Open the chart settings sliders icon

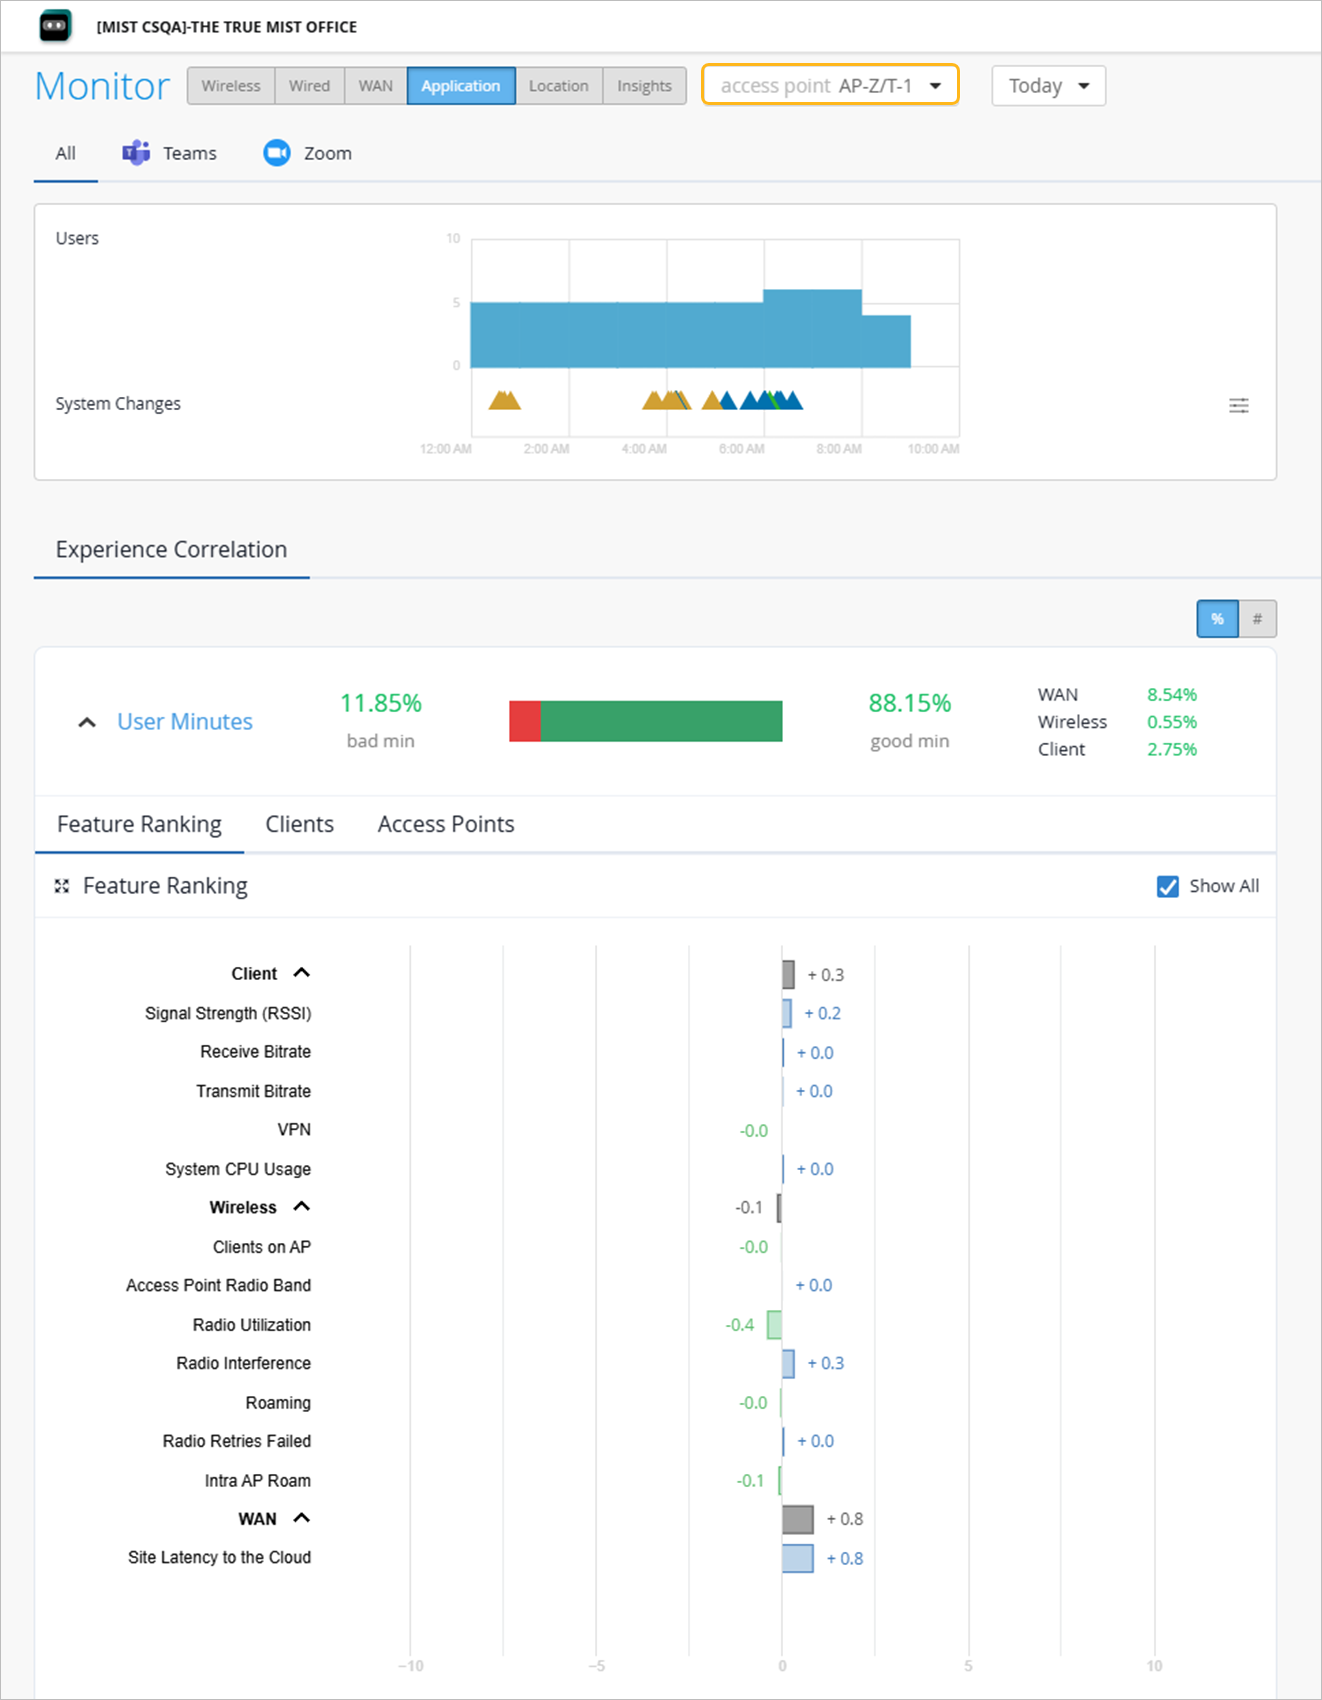click(x=1239, y=405)
